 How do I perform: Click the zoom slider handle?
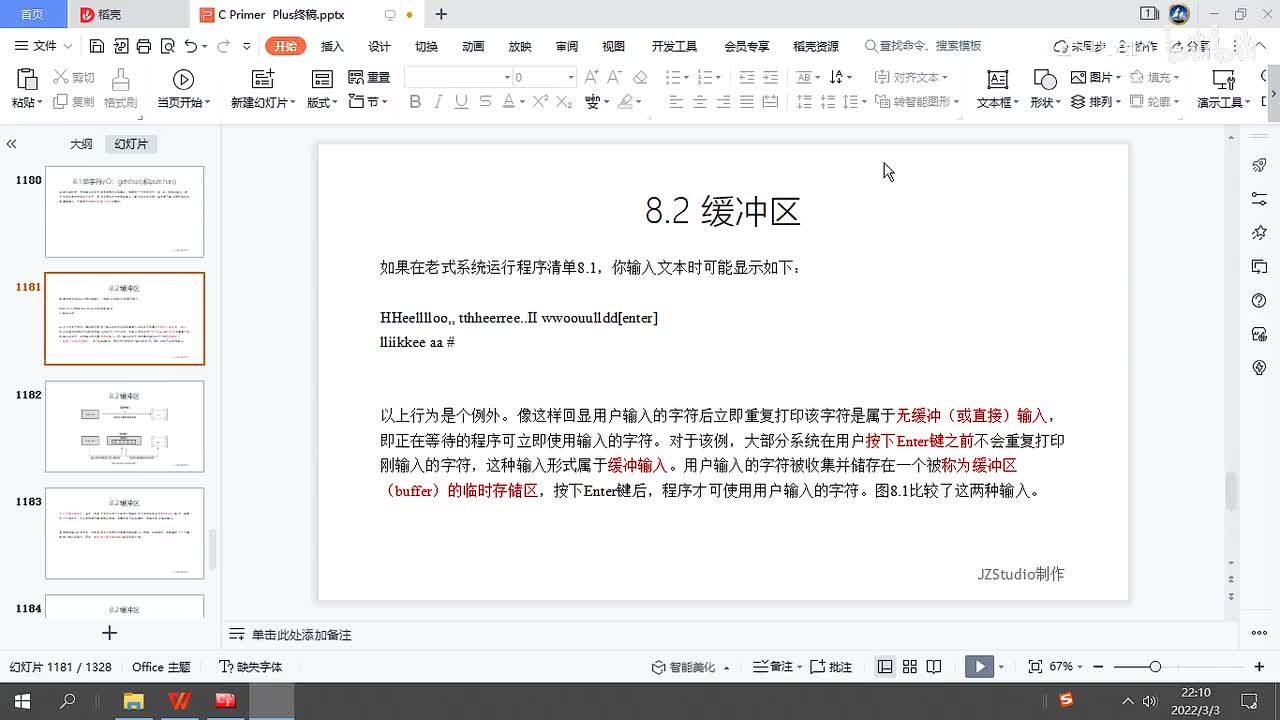tap(1155, 667)
